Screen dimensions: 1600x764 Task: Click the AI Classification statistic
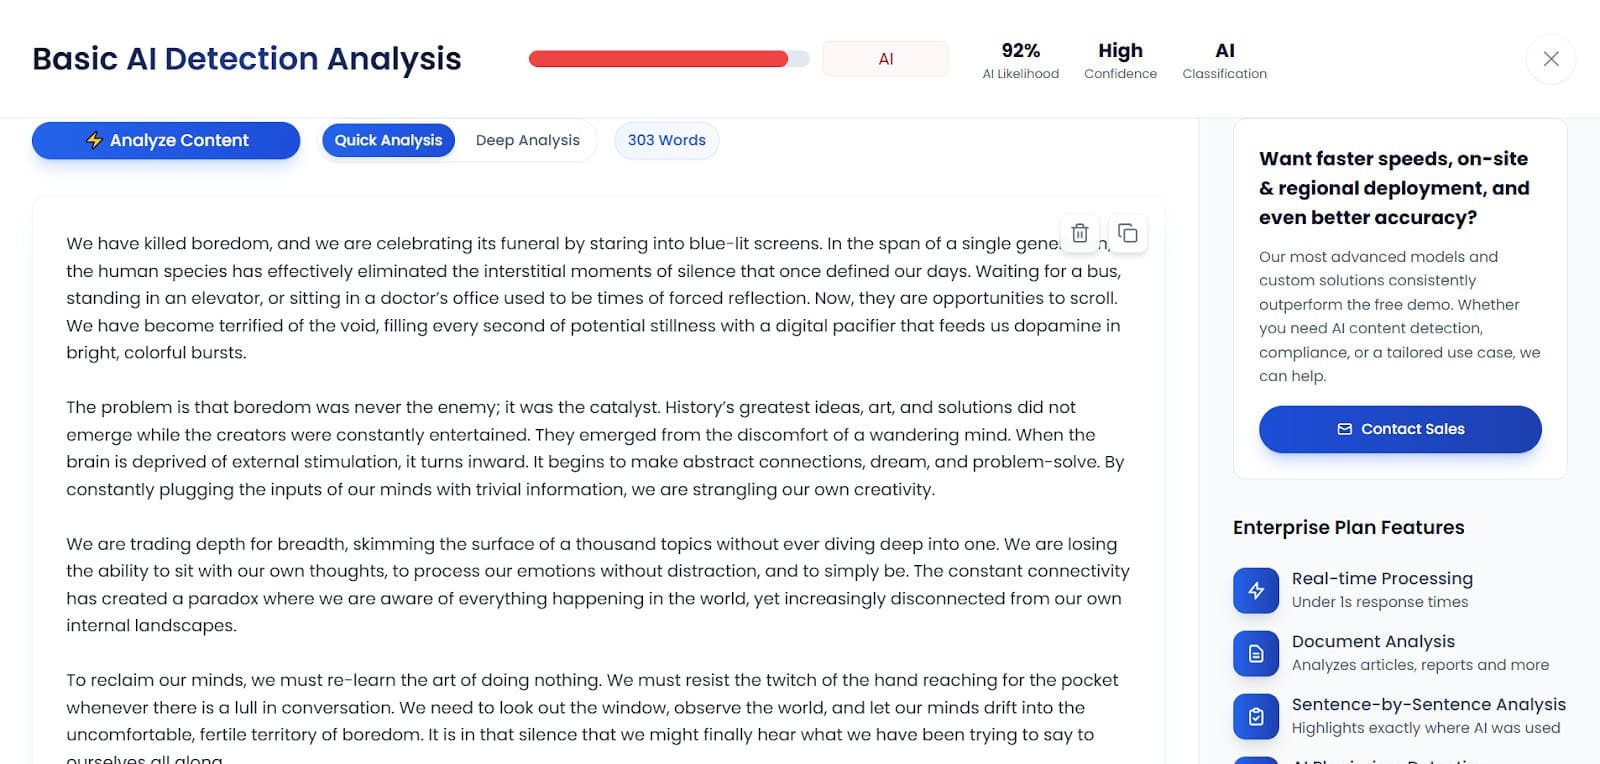(x=1224, y=60)
